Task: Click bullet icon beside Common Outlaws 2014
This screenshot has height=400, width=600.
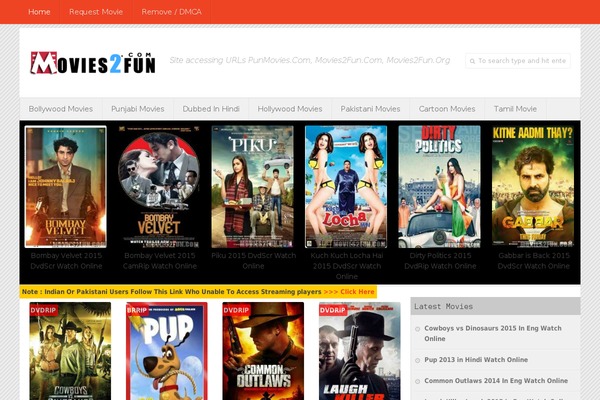Action: pos(417,381)
